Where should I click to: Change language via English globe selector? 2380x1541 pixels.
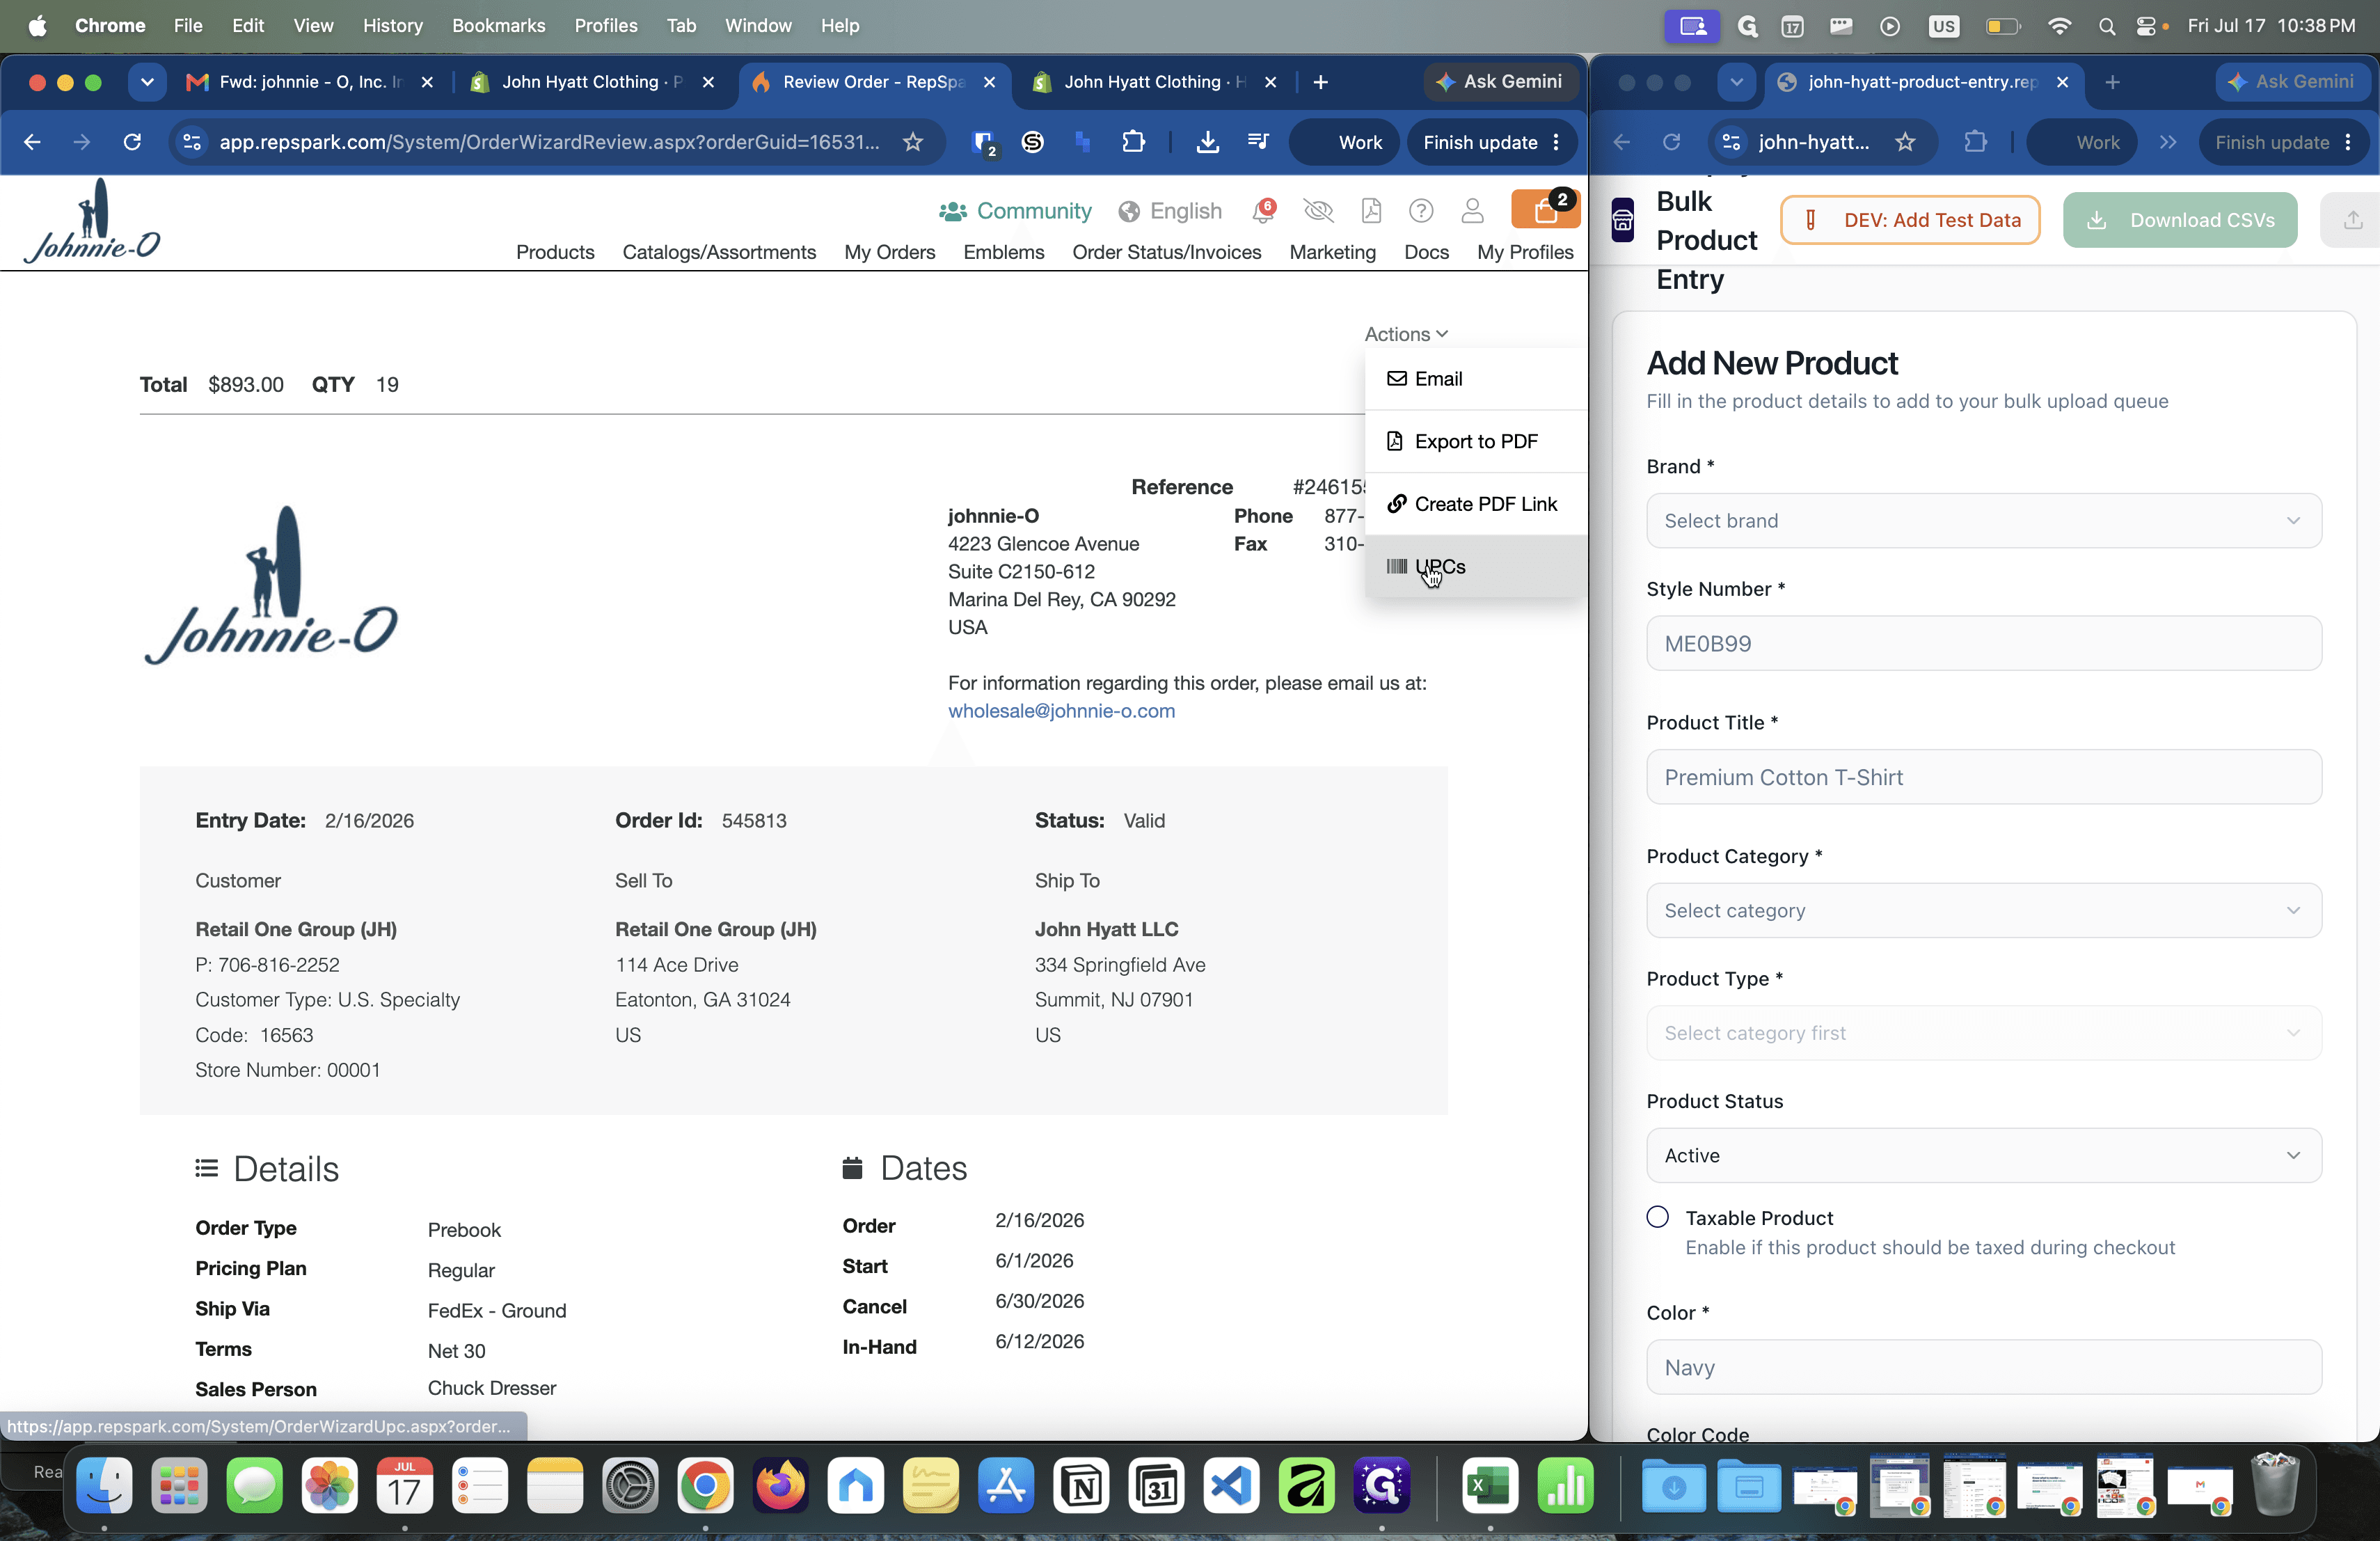click(x=1170, y=211)
